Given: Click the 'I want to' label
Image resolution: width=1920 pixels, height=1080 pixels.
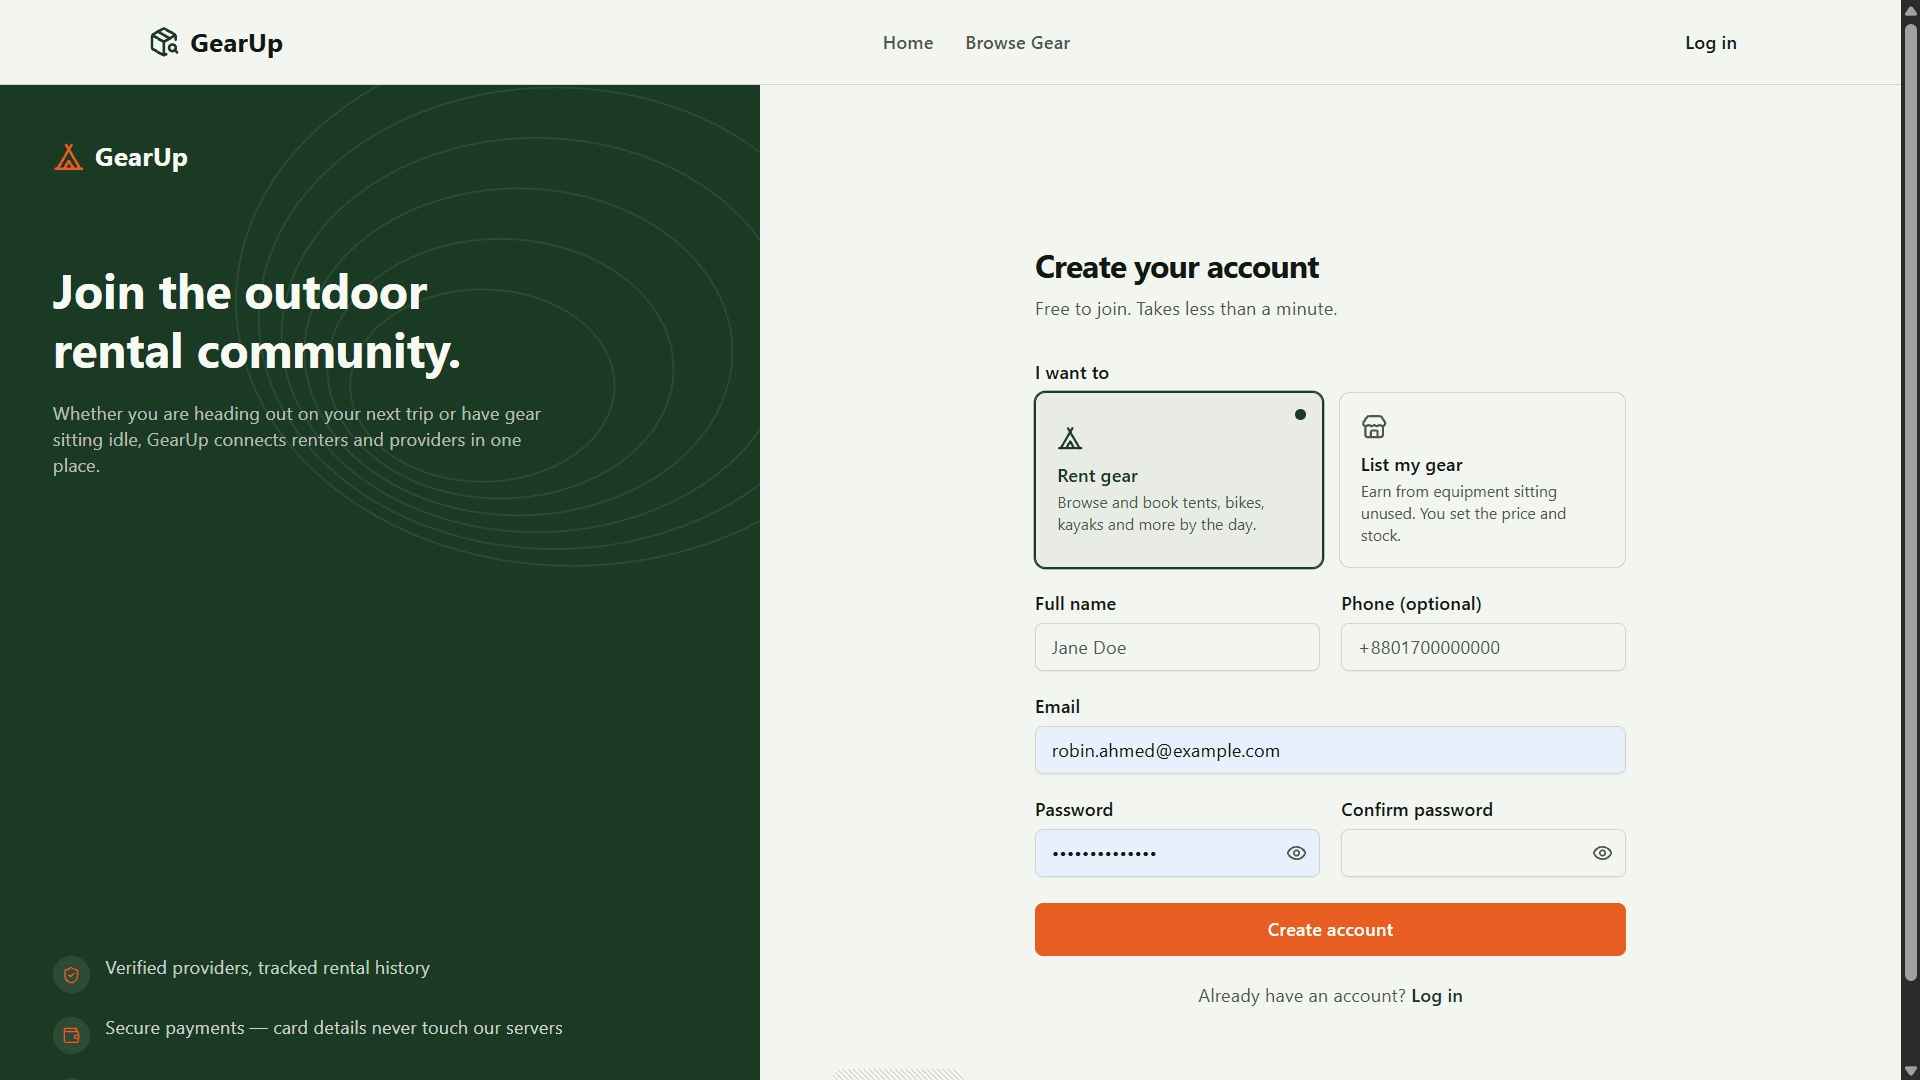Looking at the screenshot, I should (1071, 373).
